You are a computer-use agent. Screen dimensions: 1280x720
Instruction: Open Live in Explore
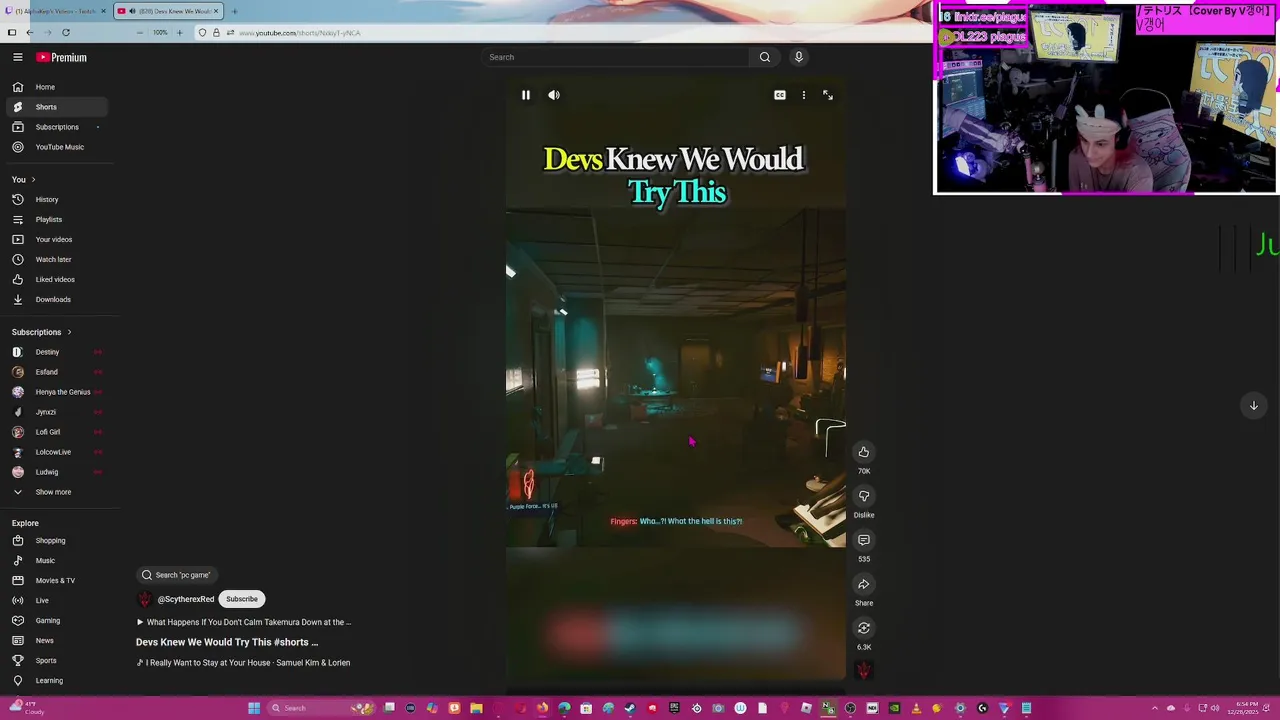pyautogui.click(x=59, y=601)
